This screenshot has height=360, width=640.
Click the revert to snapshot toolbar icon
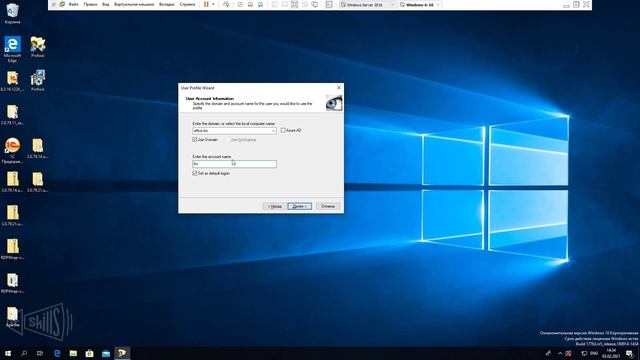click(x=250, y=4)
